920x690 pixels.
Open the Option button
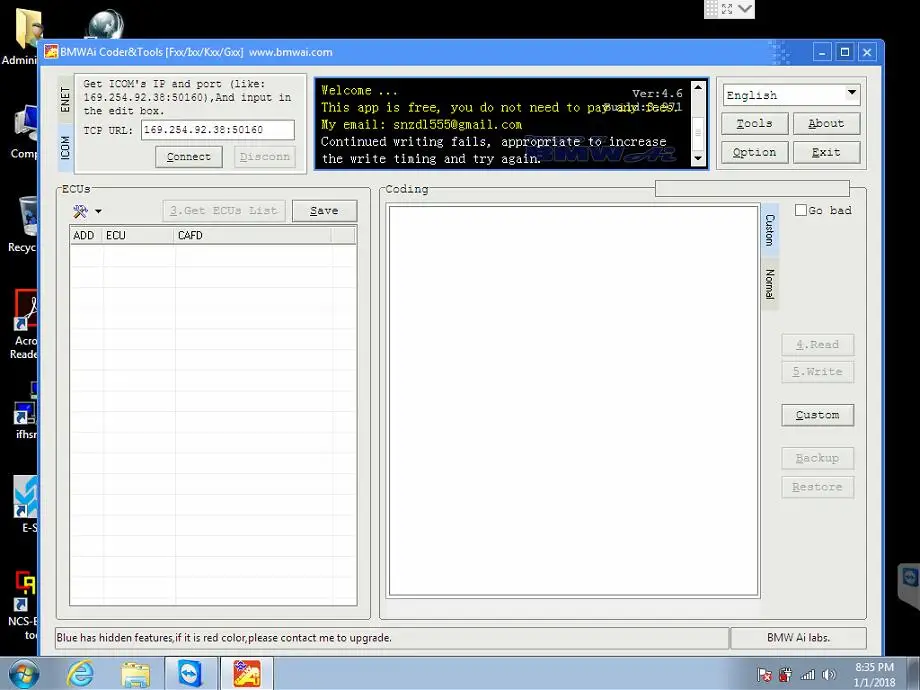pos(755,153)
